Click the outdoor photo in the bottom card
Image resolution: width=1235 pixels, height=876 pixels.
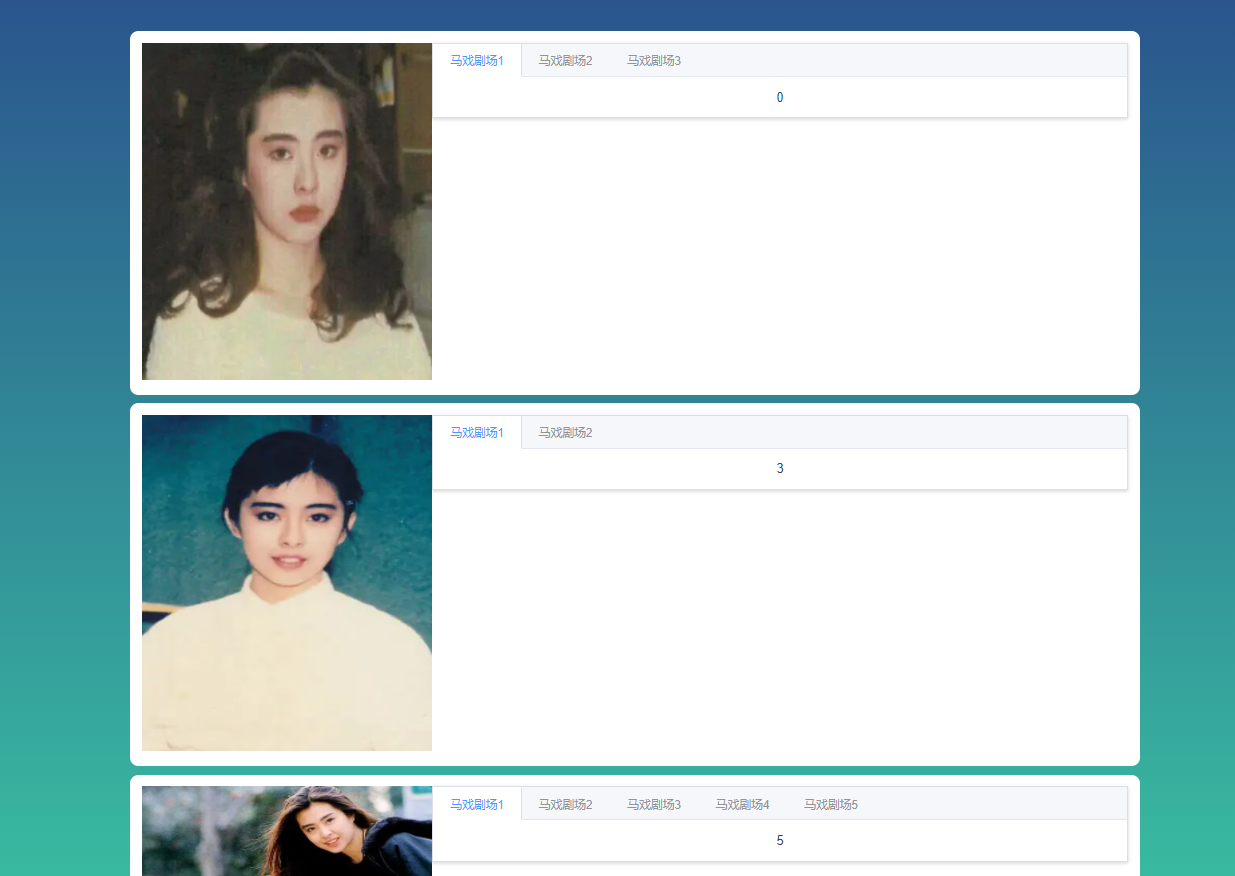(287, 831)
